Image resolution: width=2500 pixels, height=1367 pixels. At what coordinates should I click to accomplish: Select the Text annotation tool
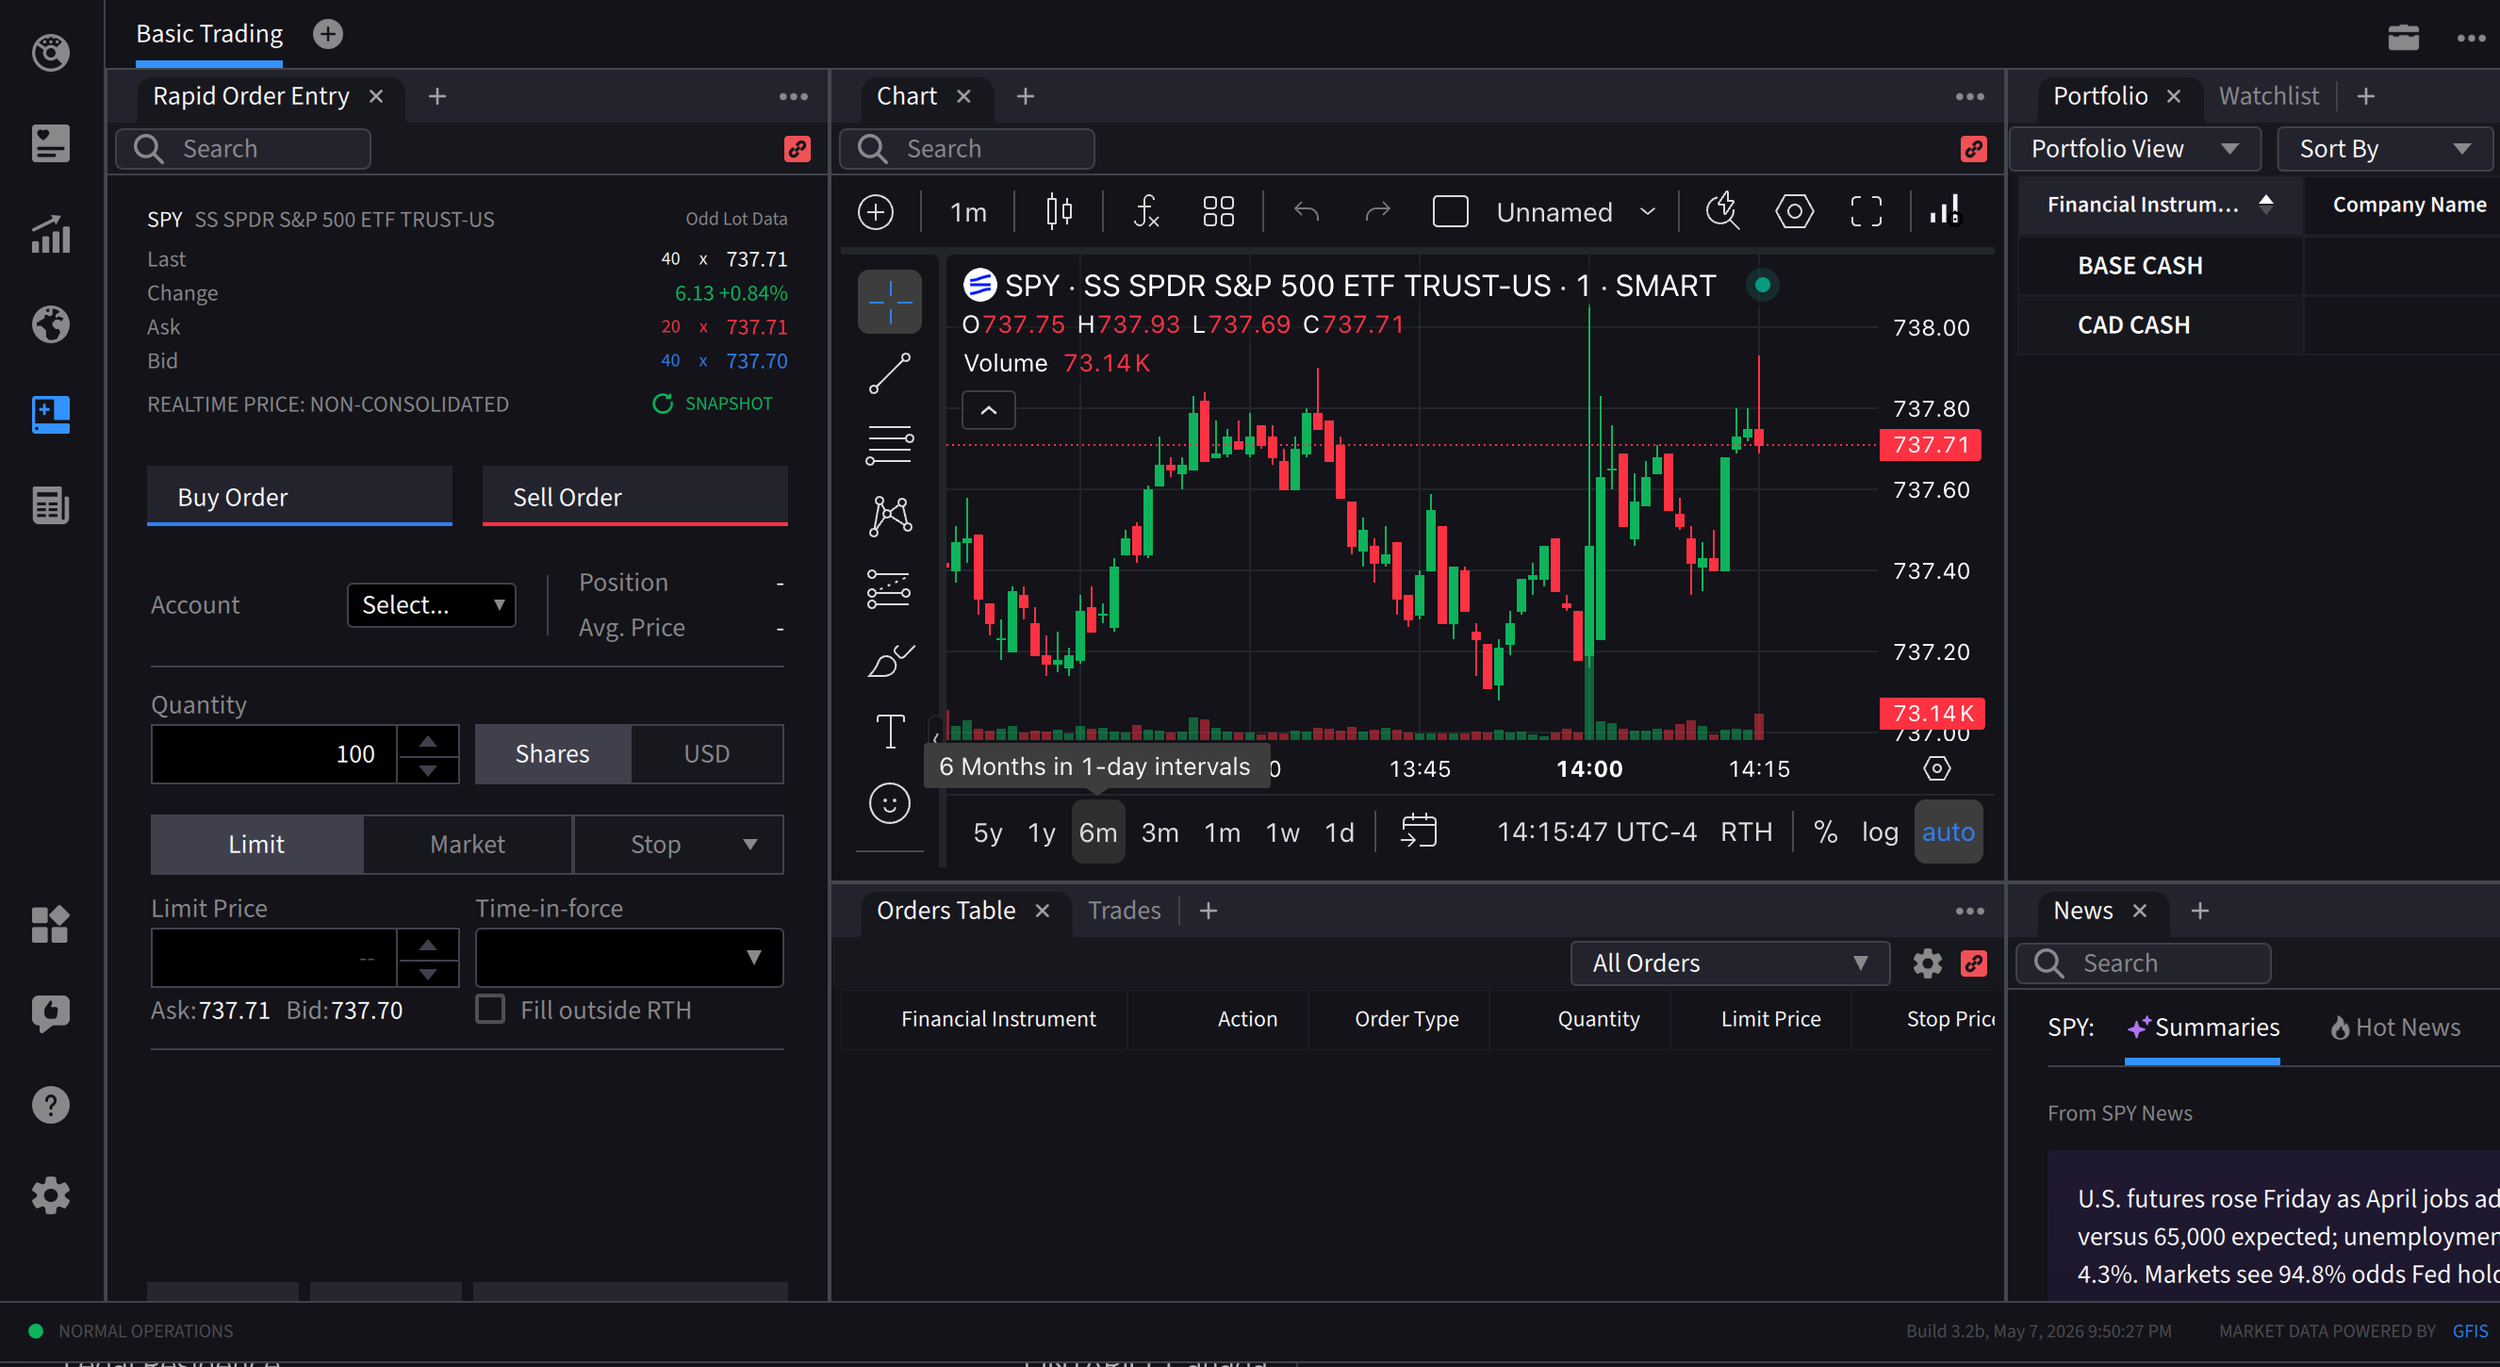tap(889, 731)
